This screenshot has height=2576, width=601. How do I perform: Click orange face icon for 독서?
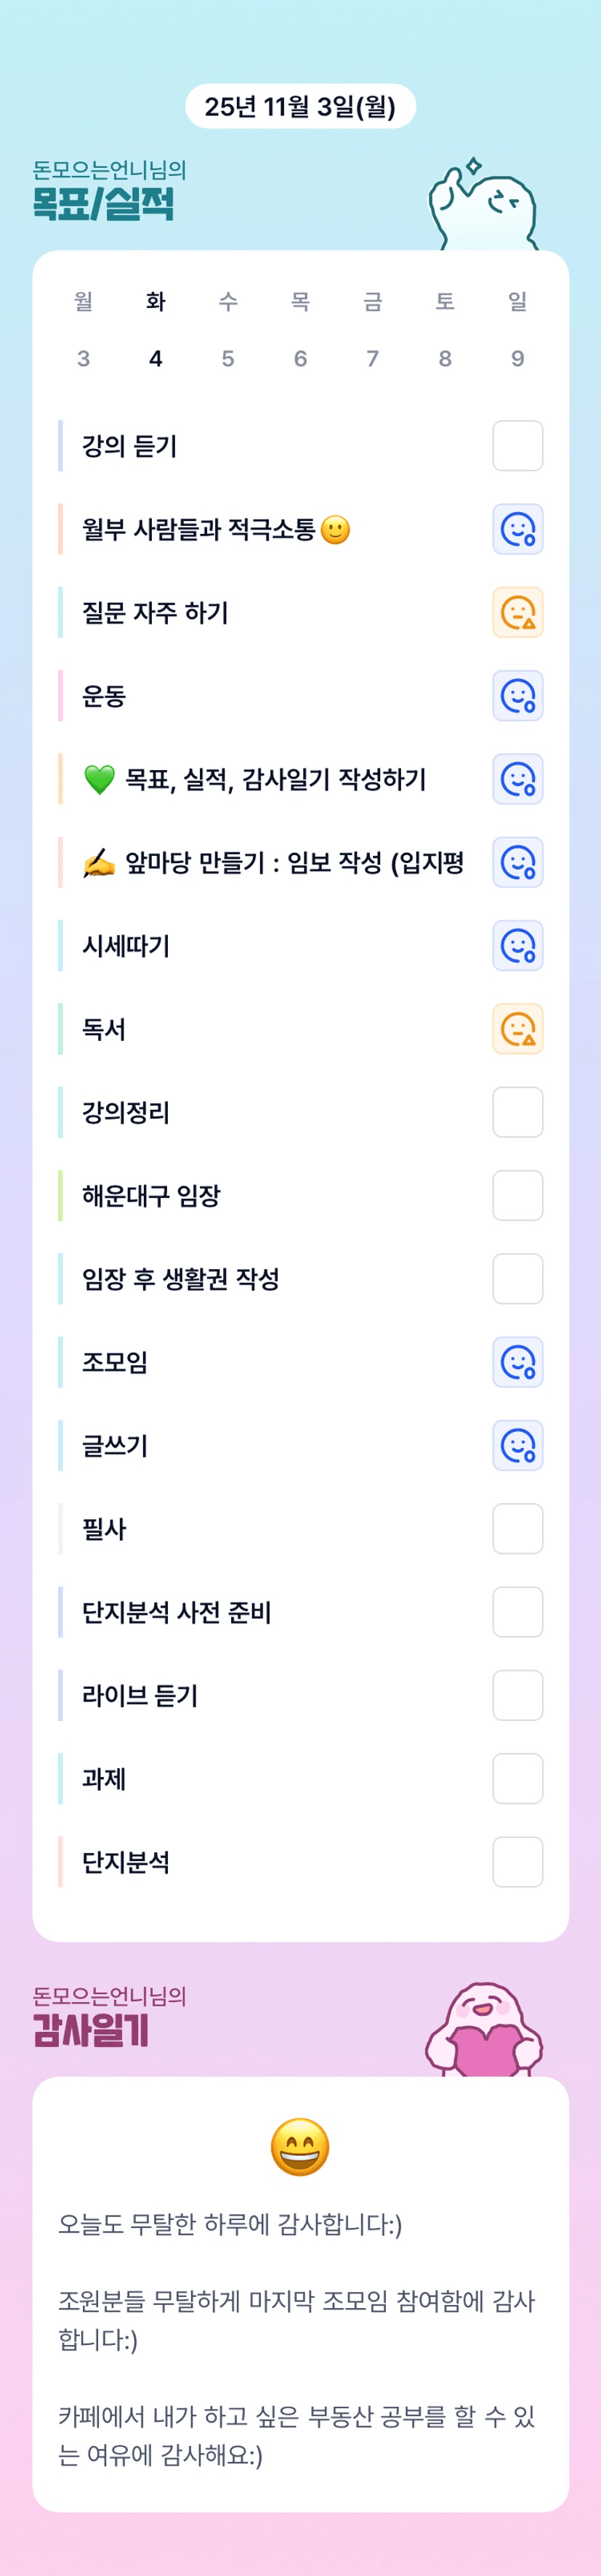517,1029
